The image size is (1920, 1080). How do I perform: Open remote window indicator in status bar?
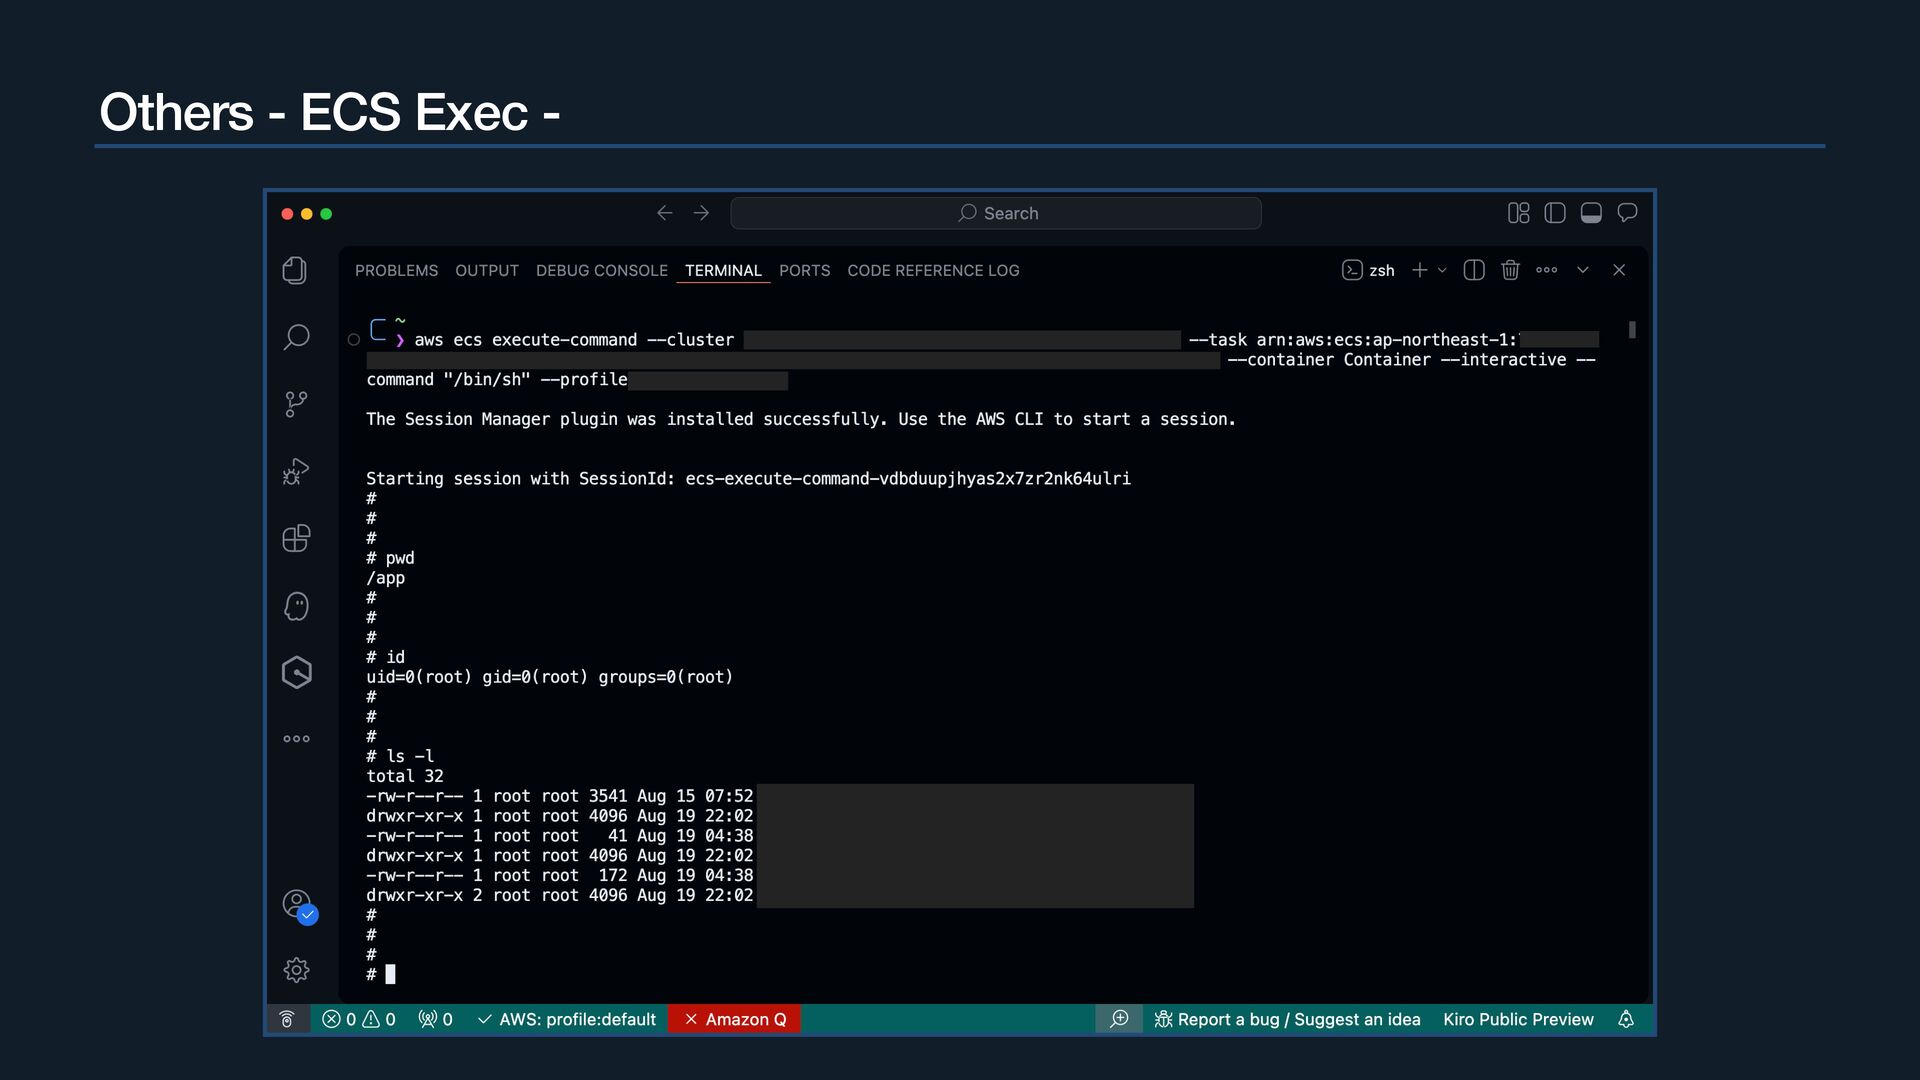[x=287, y=1019]
